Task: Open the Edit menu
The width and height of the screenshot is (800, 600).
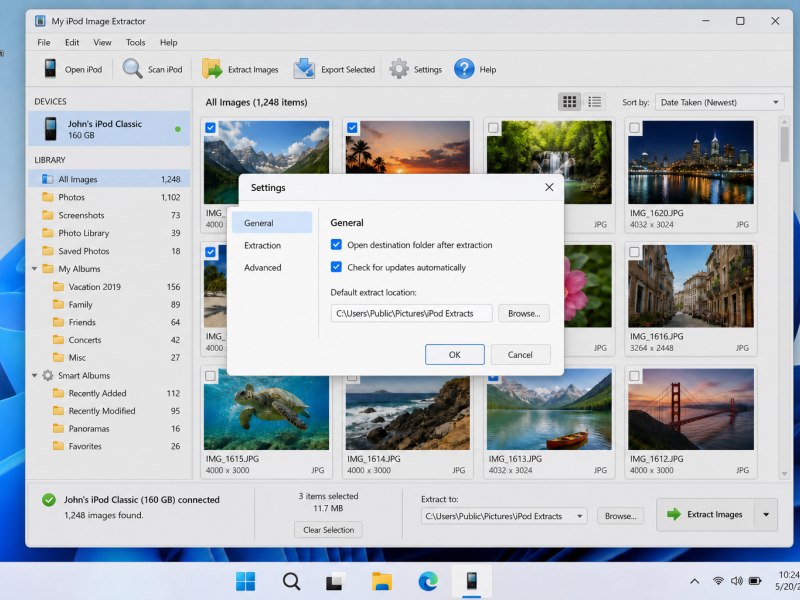Action: pos(72,42)
